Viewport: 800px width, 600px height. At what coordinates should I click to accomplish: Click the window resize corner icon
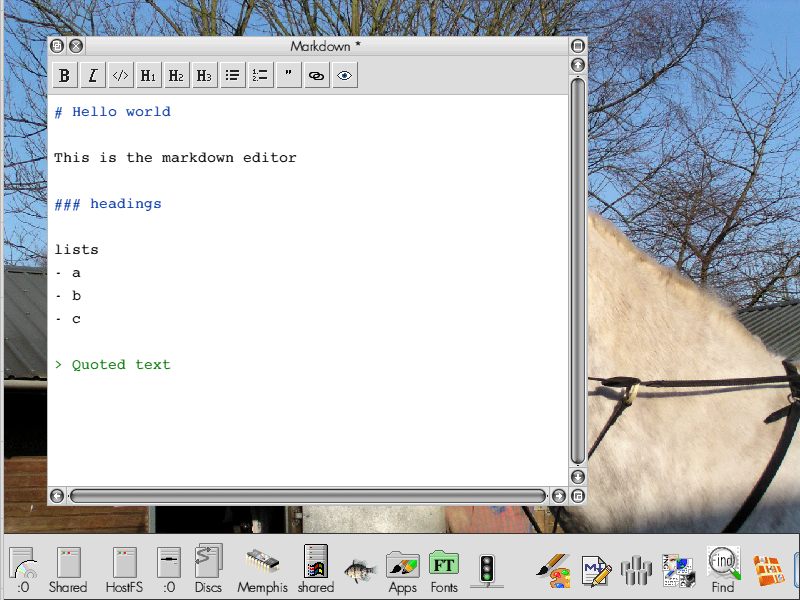pos(578,496)
